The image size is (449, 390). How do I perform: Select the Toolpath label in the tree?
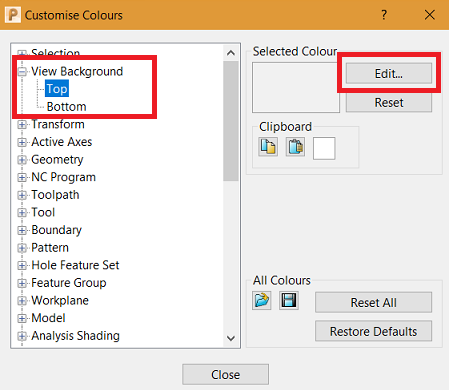(55, 195)
